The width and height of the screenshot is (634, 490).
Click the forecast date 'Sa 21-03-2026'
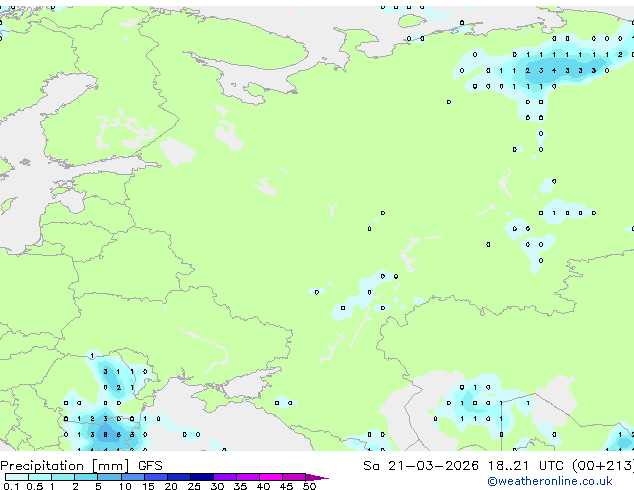(421, 466)
